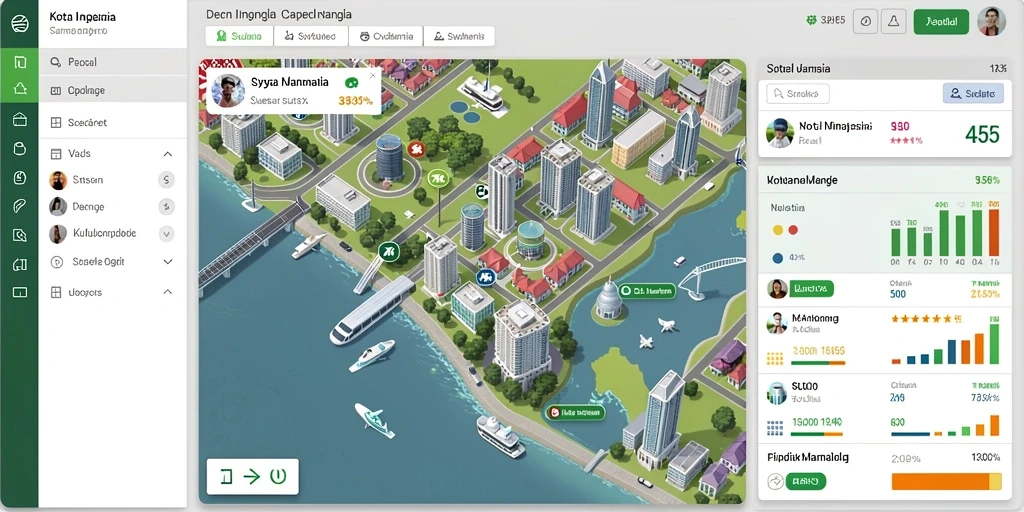Toggle the green pill next to Fipdiik Mamalolg
1024x512 pixels.
tap(806, 482)
